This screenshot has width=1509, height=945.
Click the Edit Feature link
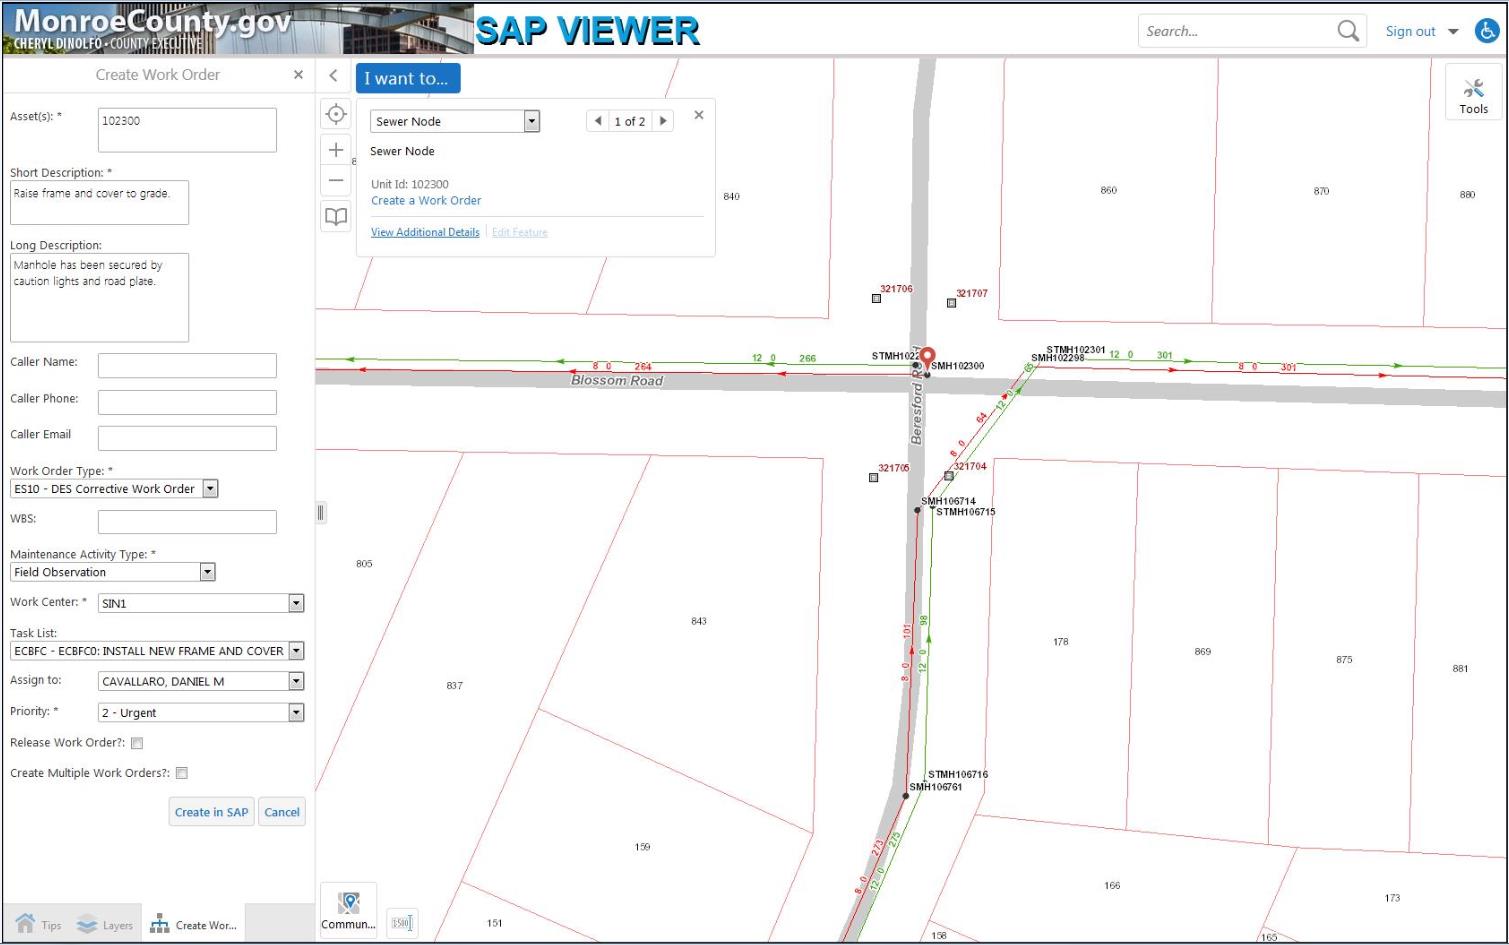click(x=520, y=232)
